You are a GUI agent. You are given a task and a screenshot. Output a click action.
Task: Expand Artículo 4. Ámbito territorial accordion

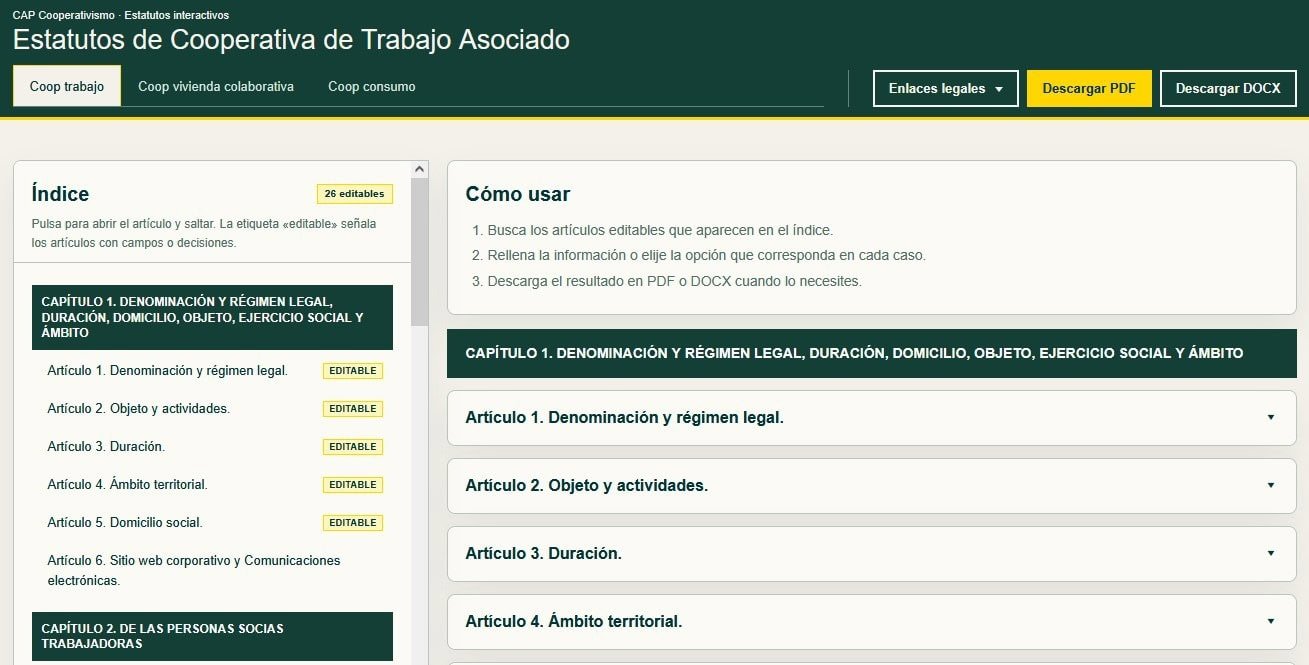click(871, 621)
